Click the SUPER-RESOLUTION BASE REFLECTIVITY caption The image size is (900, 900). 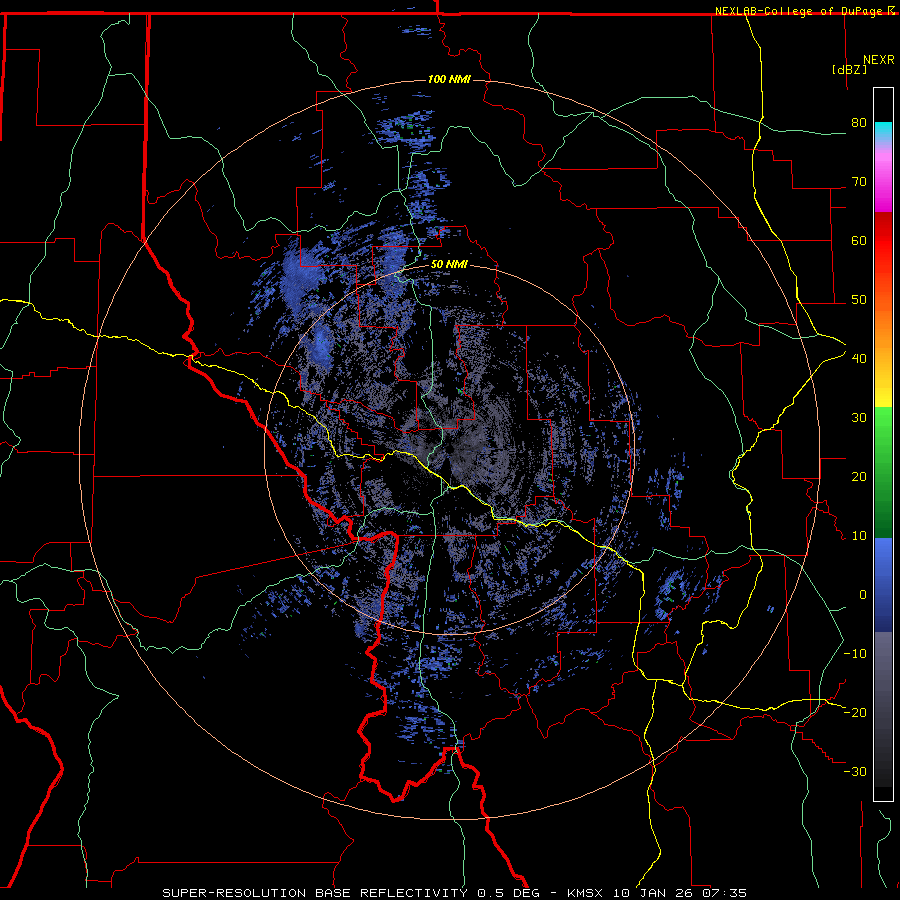pyautogui.click(x=315, y=893)
